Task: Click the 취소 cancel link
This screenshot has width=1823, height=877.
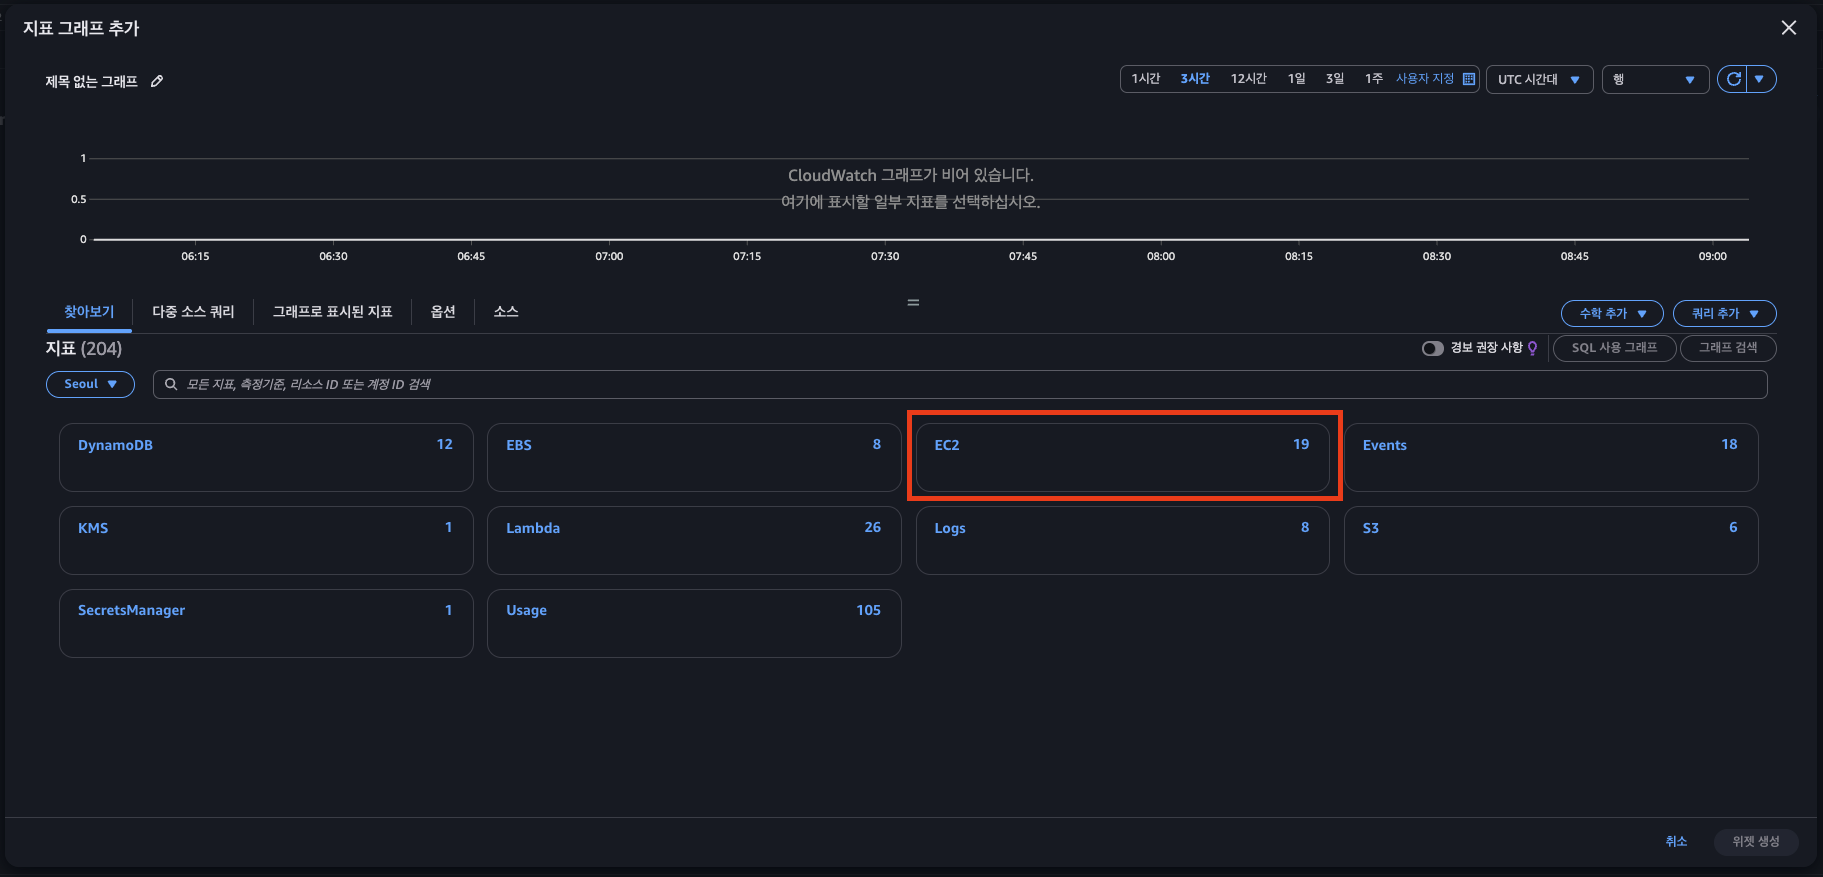Action: point(1676,842)
